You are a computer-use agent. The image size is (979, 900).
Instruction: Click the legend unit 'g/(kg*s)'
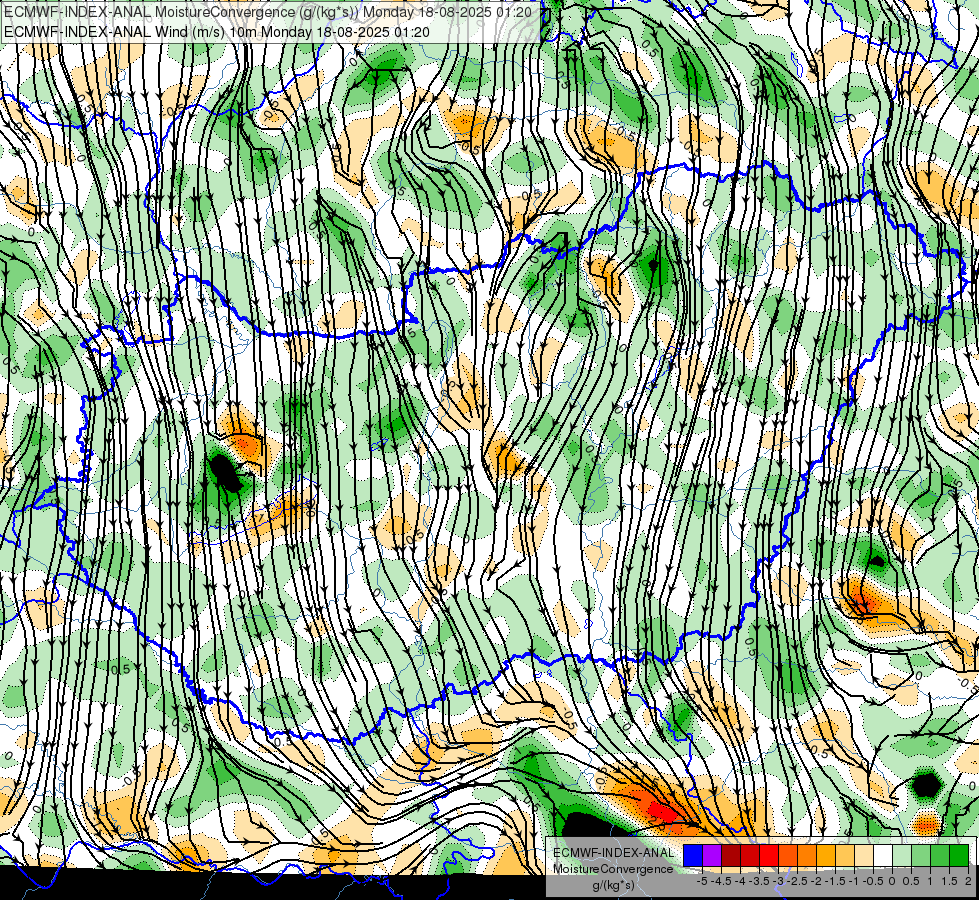click(613, 886)
